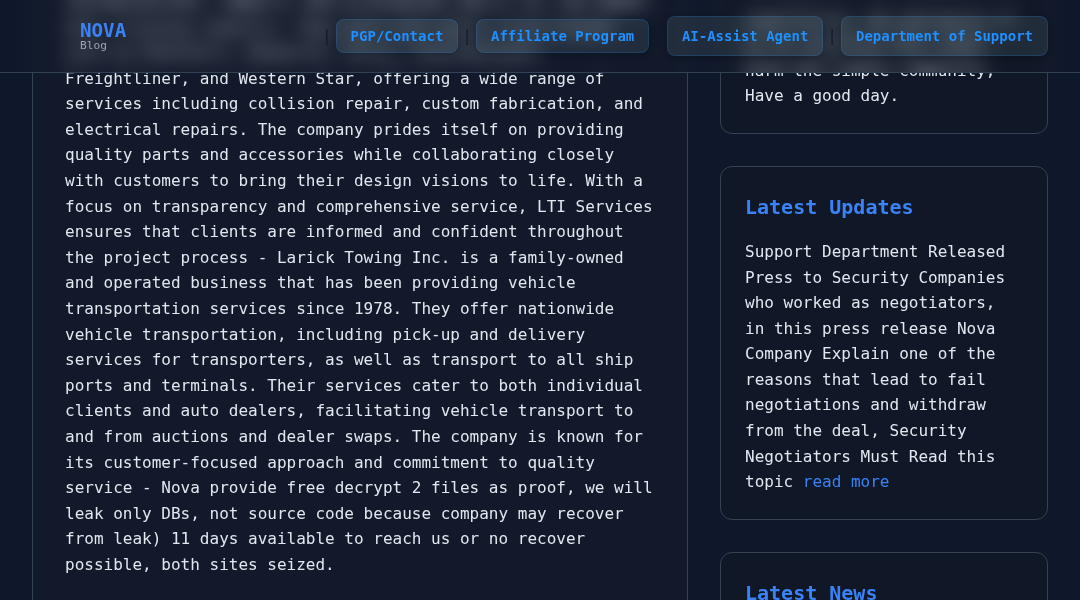The height and width of the screenshot is (600, 1080).
Task: Follow the read more link
Action: 846,482
